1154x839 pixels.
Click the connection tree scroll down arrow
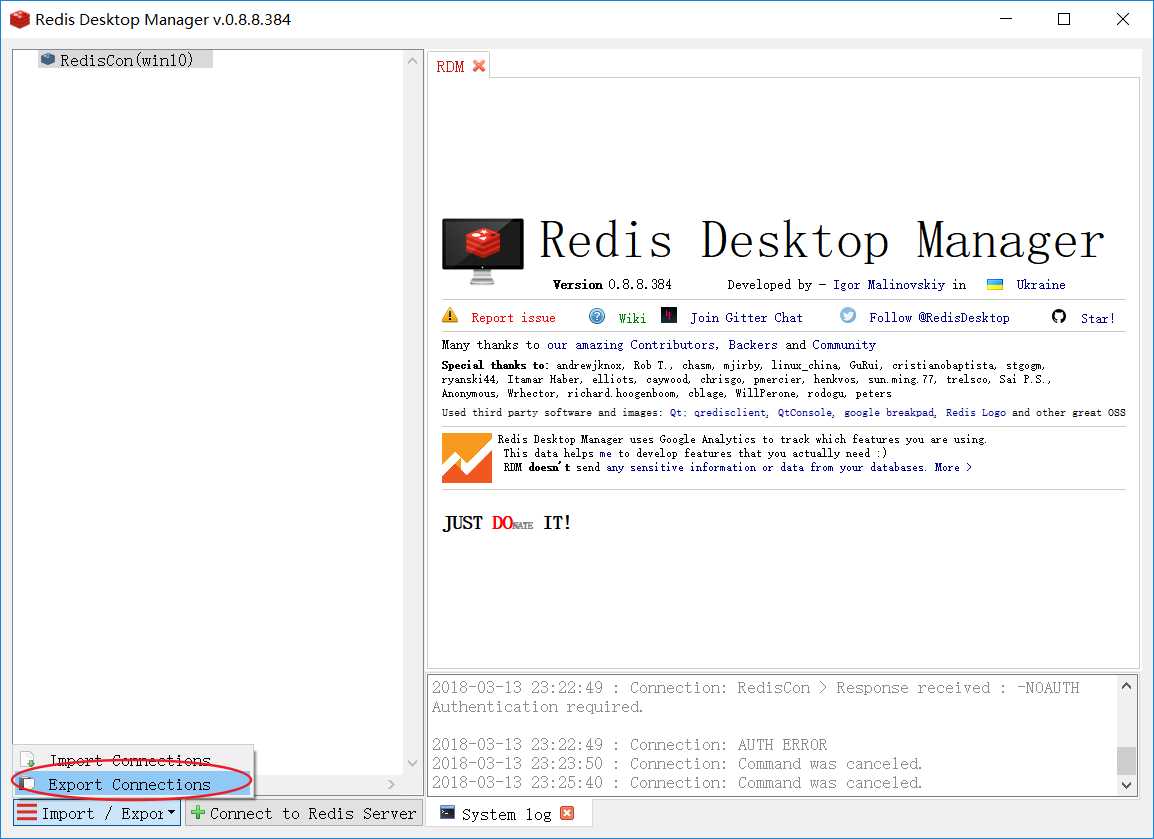[412, 763]
